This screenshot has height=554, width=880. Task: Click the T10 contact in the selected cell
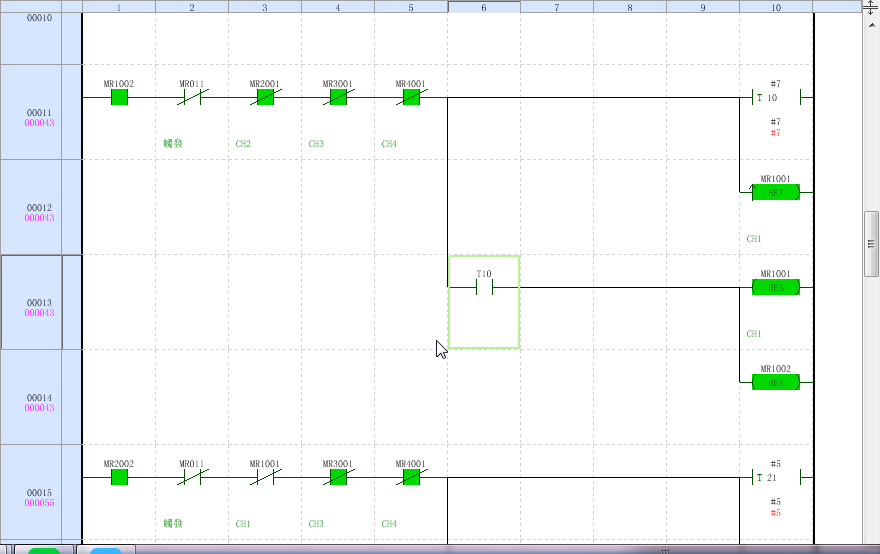(x=484, y=288)
